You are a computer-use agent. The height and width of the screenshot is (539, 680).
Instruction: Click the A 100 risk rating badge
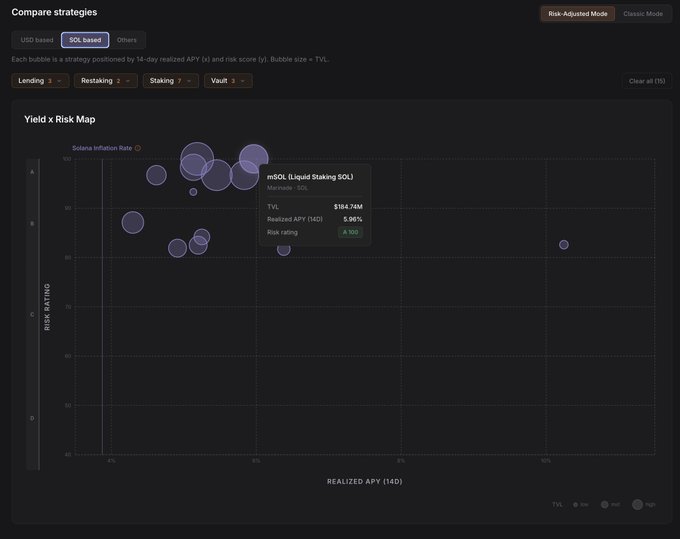click(x=350, y=232)
